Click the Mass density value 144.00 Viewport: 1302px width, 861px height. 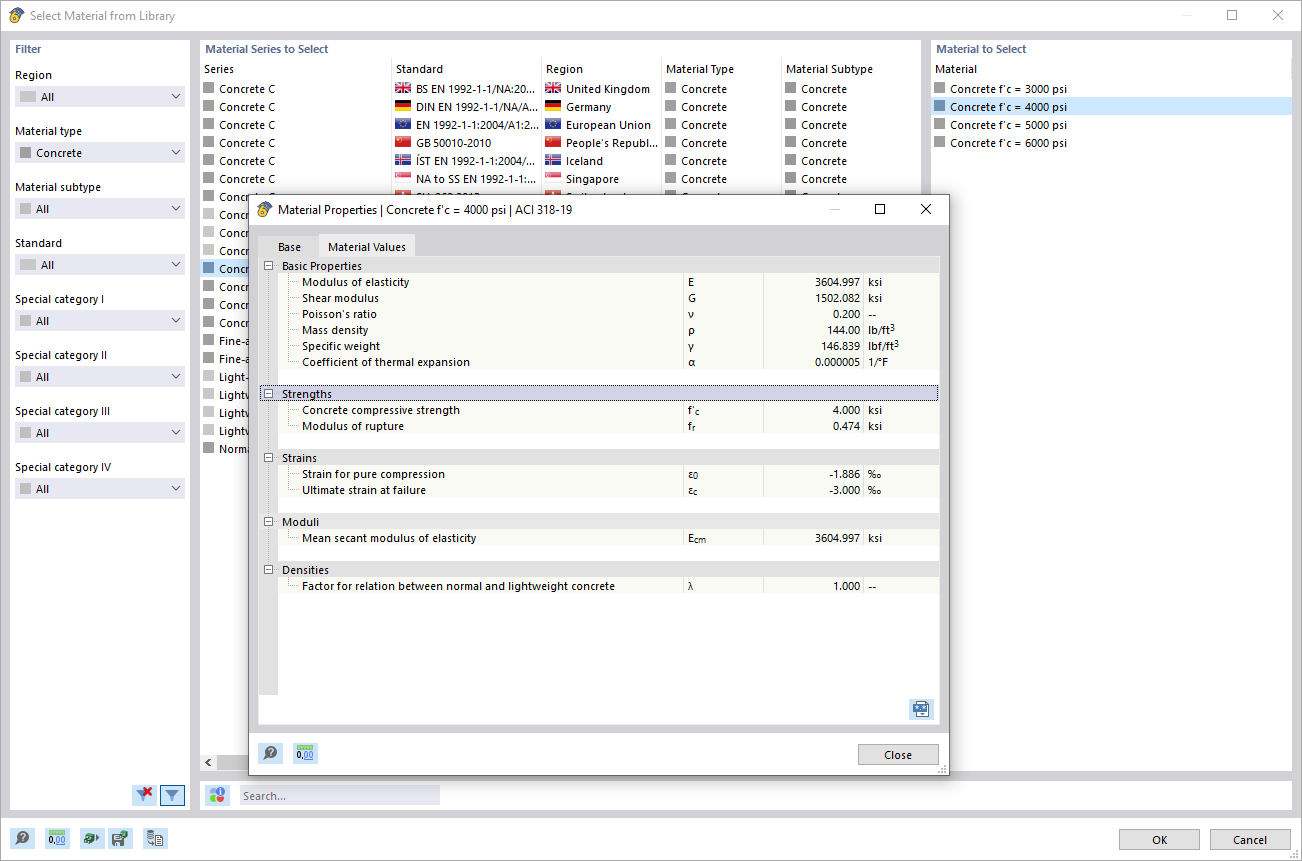point(843,330)
